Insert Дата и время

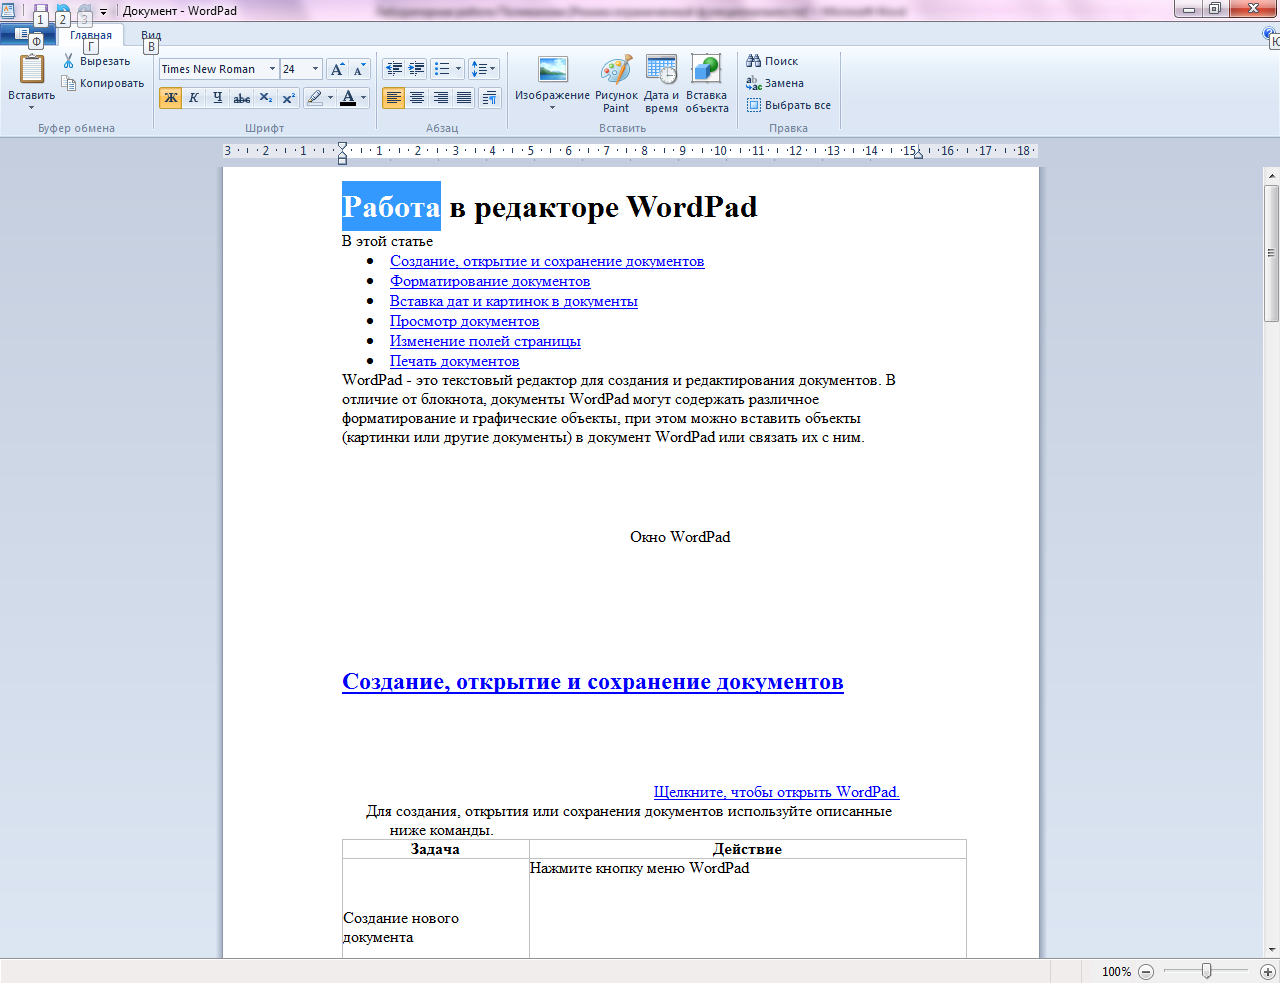coord(661,83)
